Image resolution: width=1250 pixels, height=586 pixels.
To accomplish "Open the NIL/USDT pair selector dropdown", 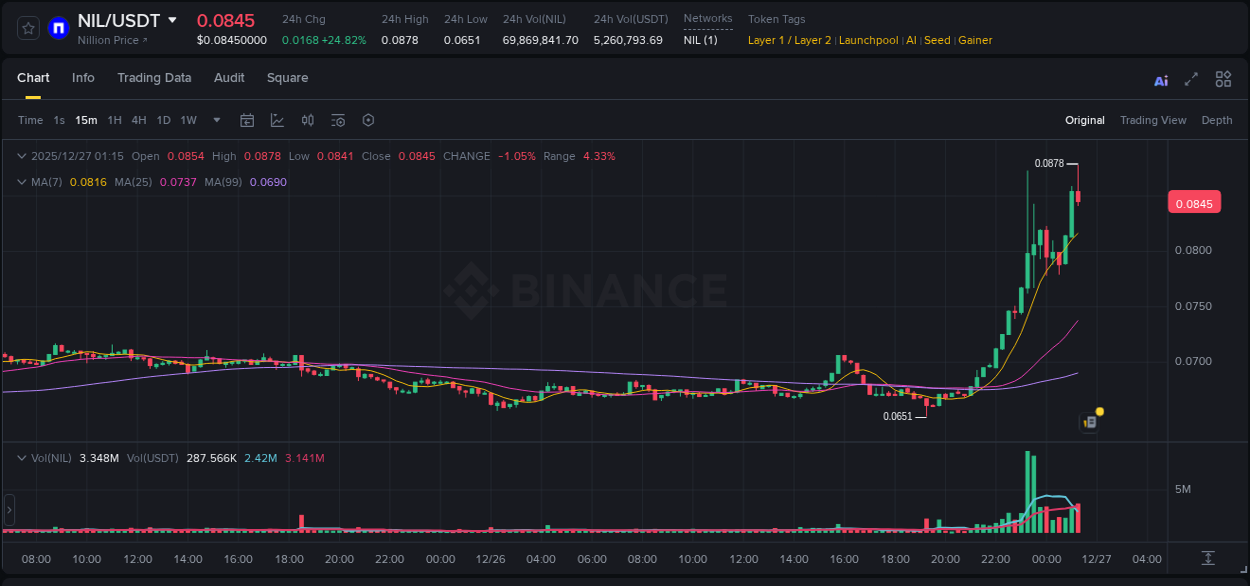I will pos(172,21).
